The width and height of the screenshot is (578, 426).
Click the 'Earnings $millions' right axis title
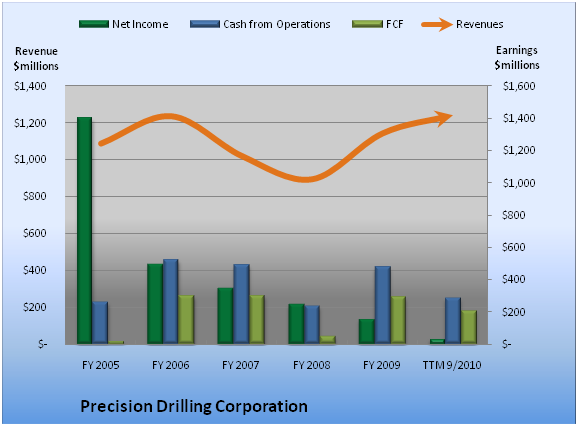click(x=517, y=57)
